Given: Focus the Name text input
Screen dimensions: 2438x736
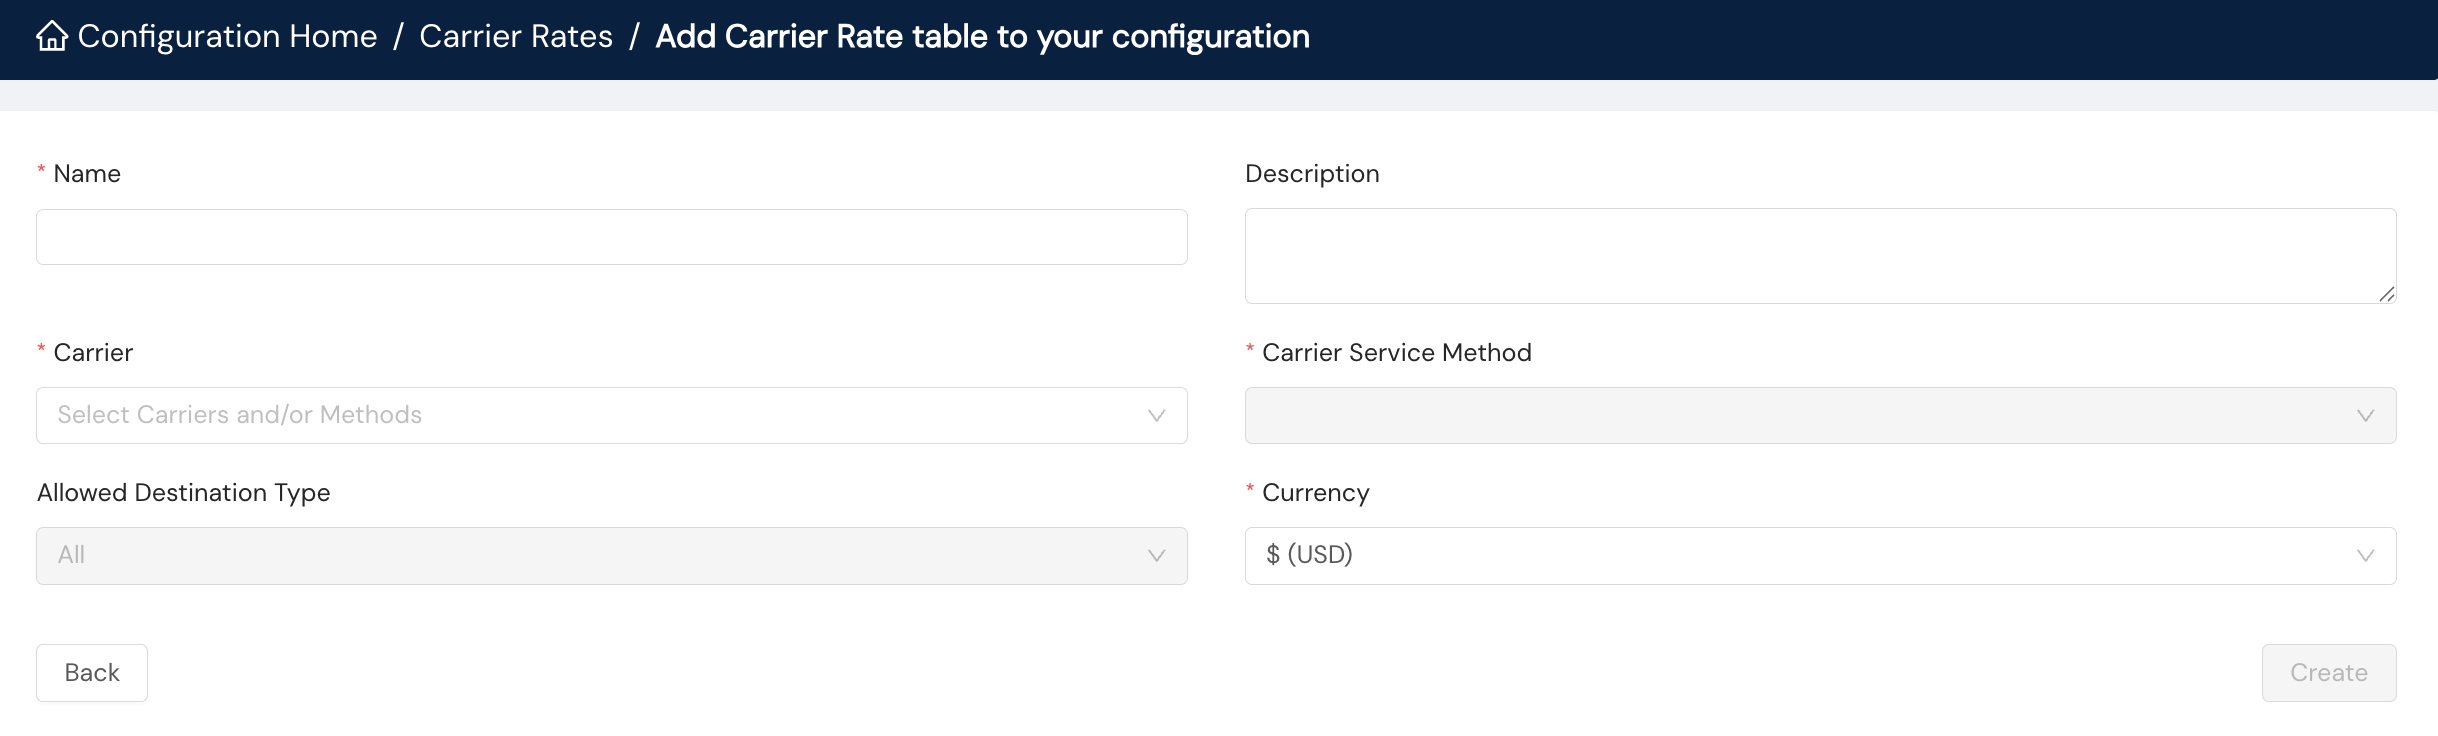Looking at the screenshot, I should pos(611,237).
